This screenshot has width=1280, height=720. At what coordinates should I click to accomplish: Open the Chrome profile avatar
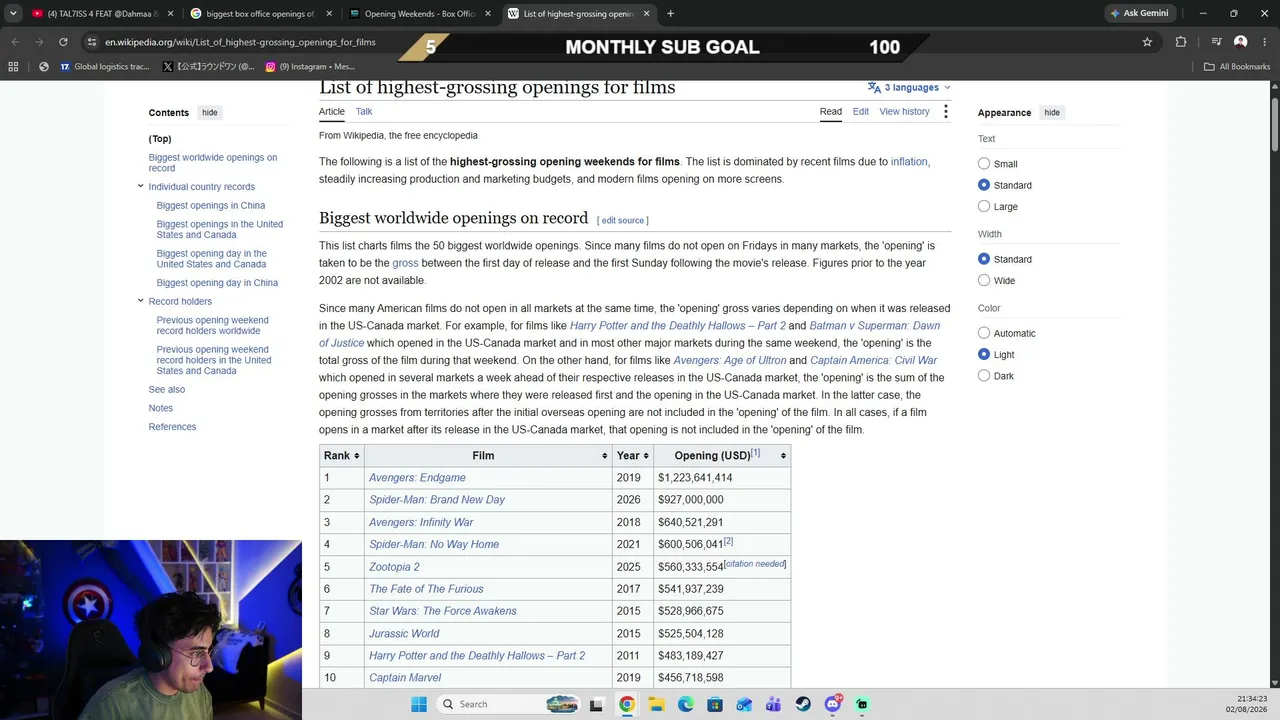point(1241,42)
